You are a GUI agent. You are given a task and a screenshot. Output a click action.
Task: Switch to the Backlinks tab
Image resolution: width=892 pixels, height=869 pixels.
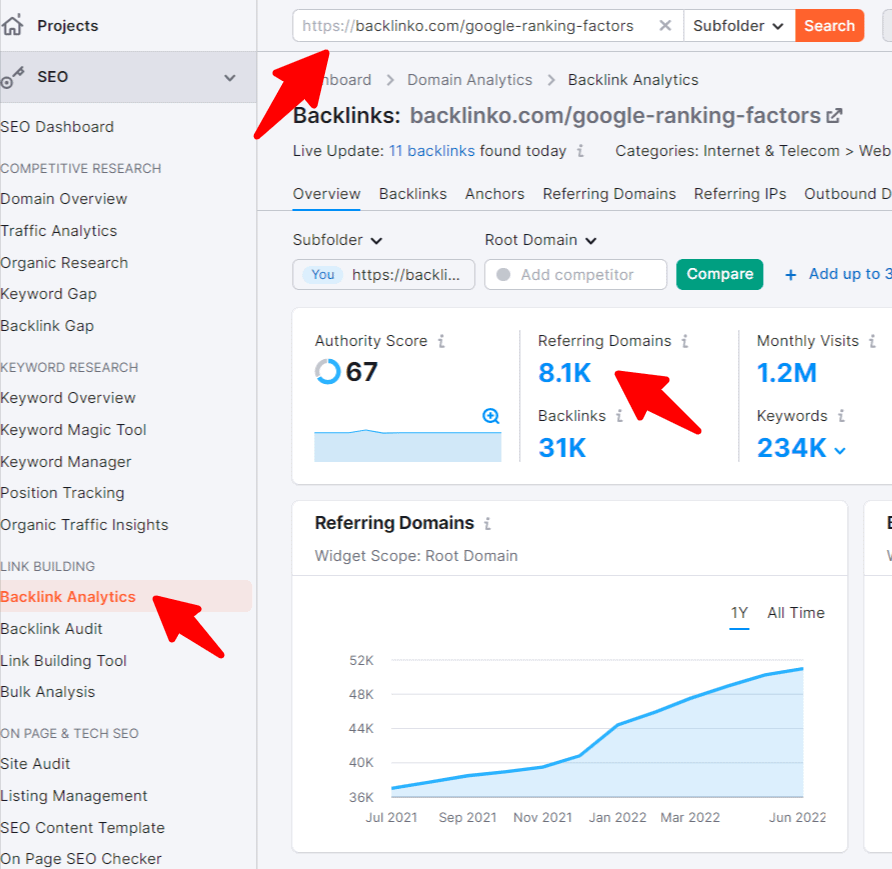[x=413, y=194]
